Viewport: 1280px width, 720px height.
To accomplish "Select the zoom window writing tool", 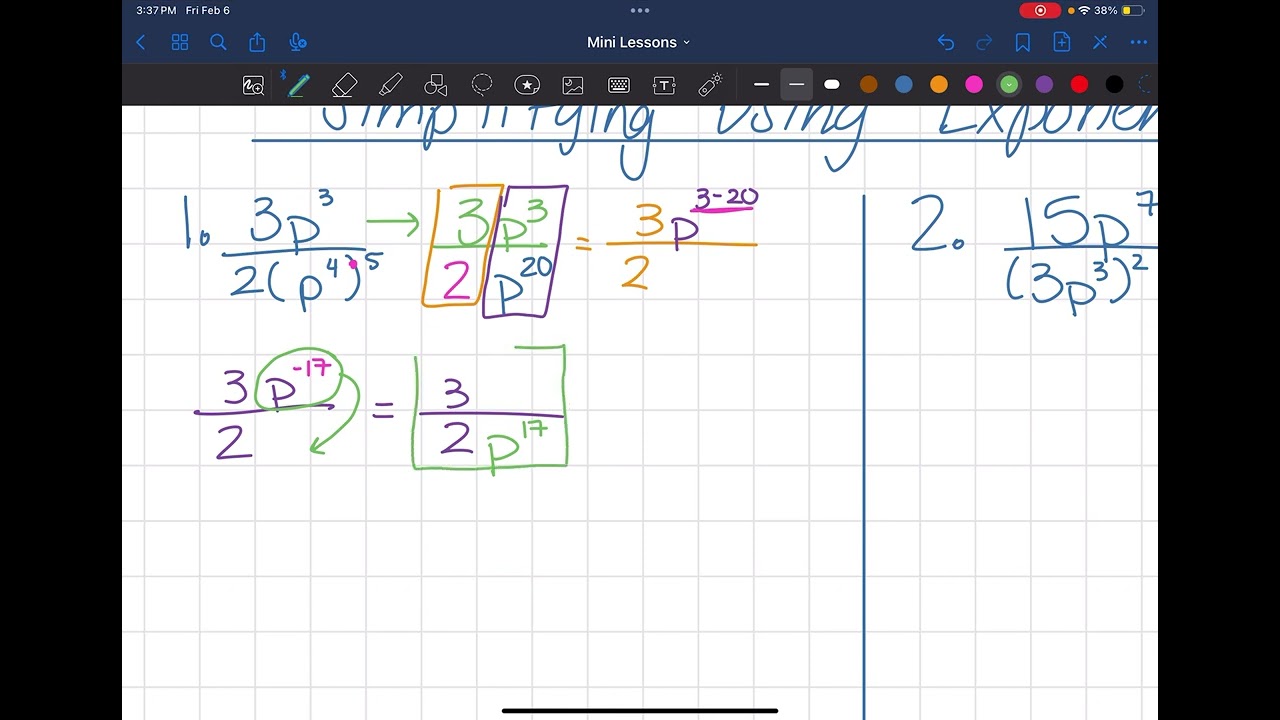I will [253, 86].
